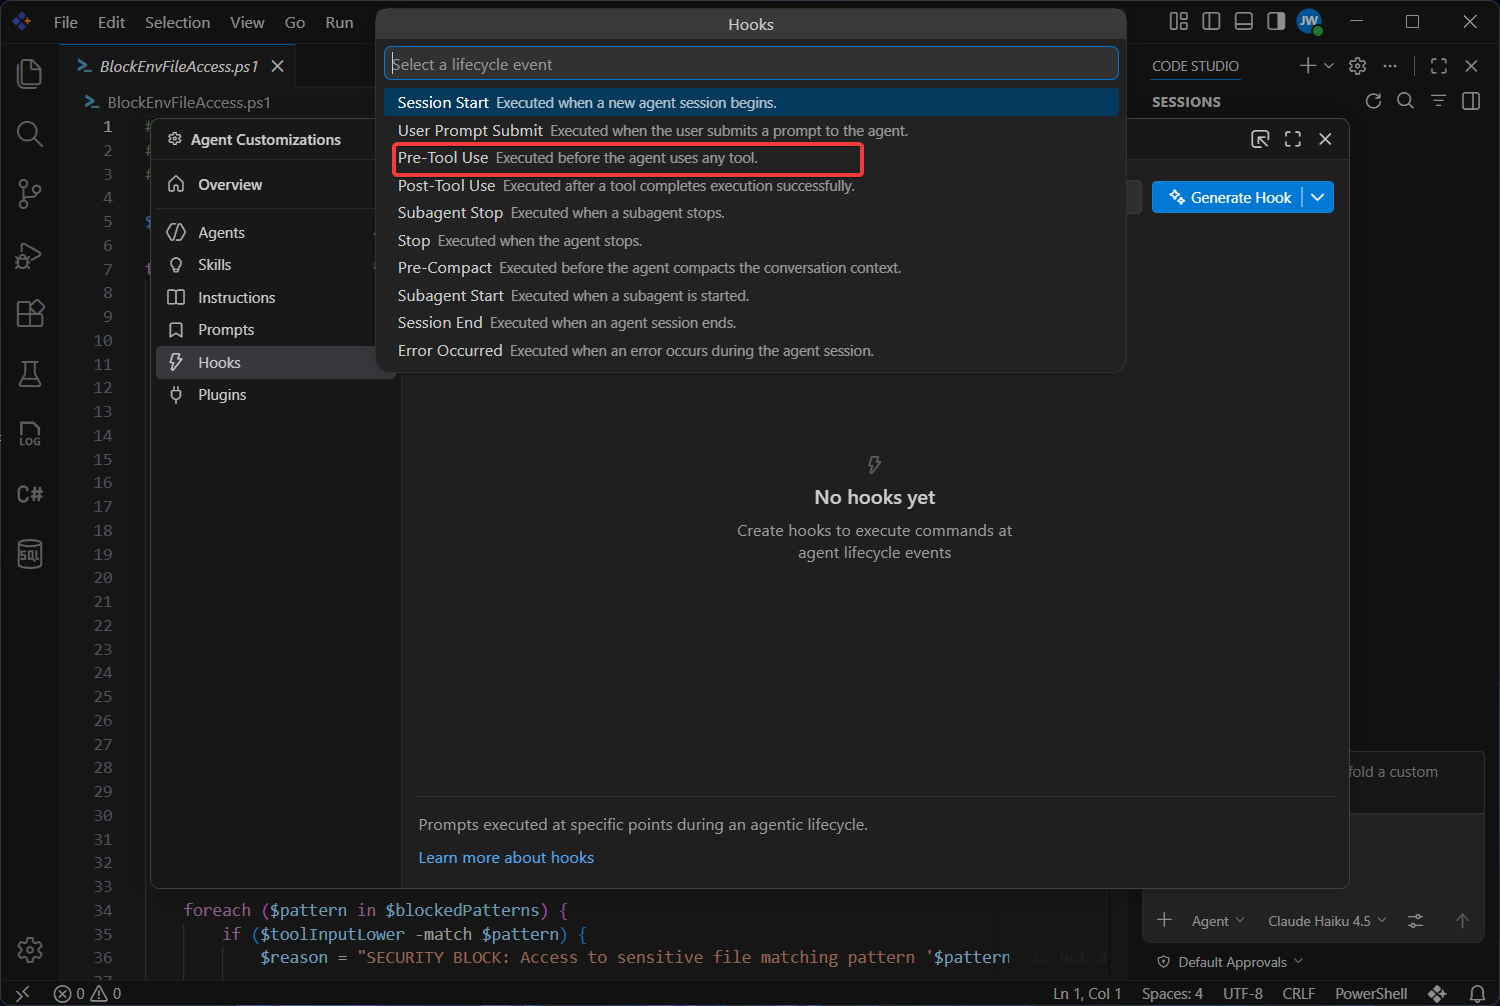Open the Explorer view in activity bar

coord(30,73)
